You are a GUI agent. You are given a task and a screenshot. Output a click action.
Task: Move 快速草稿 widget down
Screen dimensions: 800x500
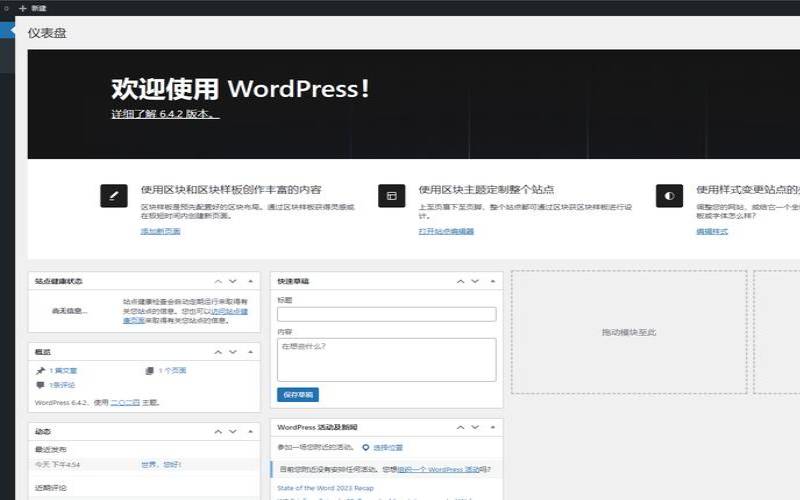(x=475, y=281)
